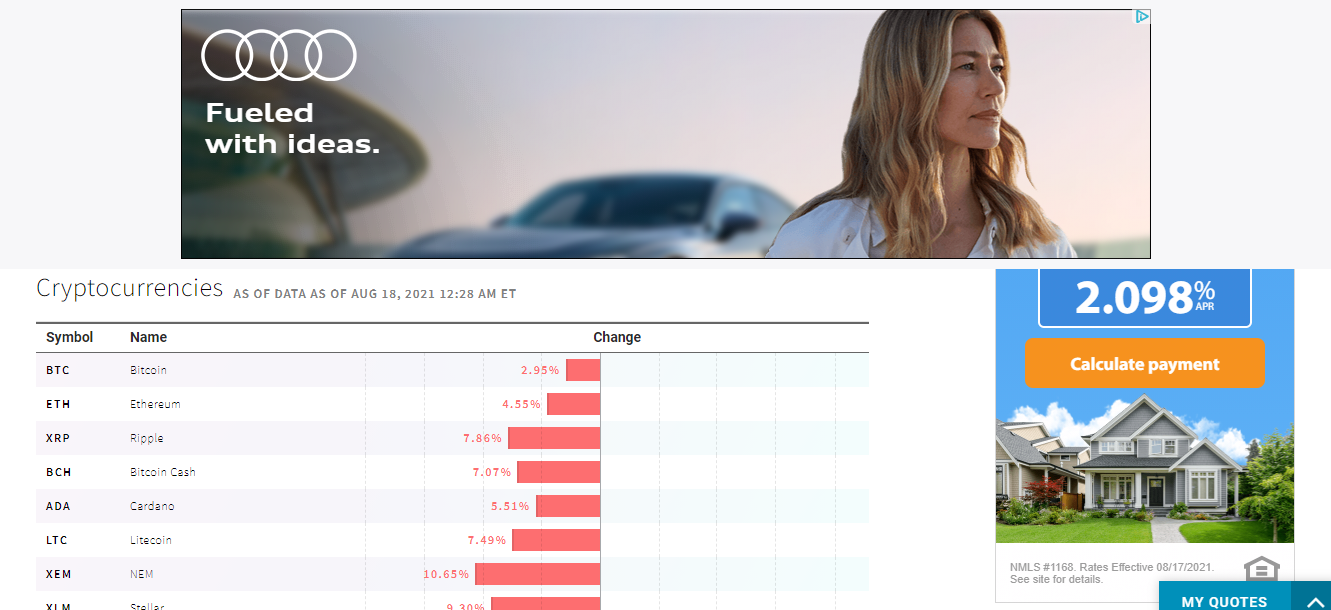Open the MY QUOTES tab
1331x610 pixels.
(1223, 601)
